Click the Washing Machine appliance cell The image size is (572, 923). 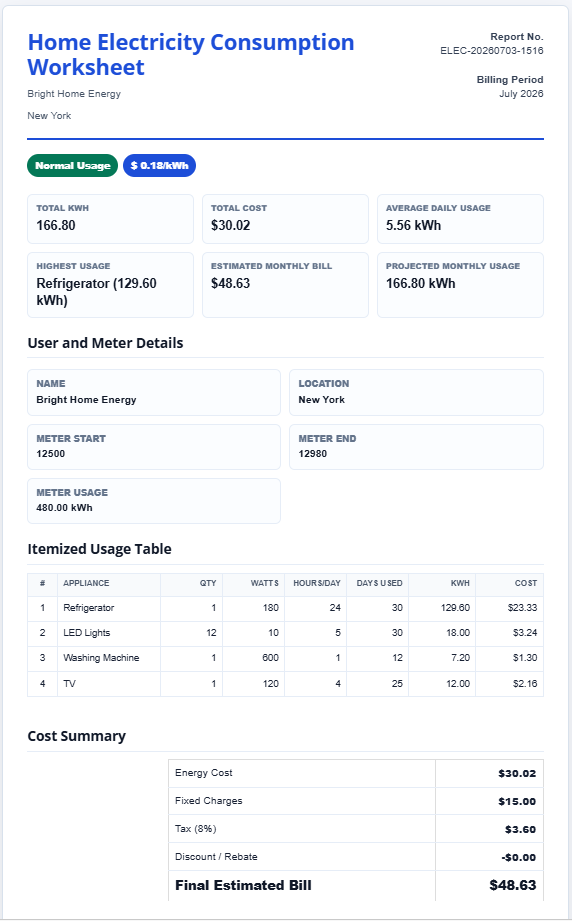[x=109, y=658]
